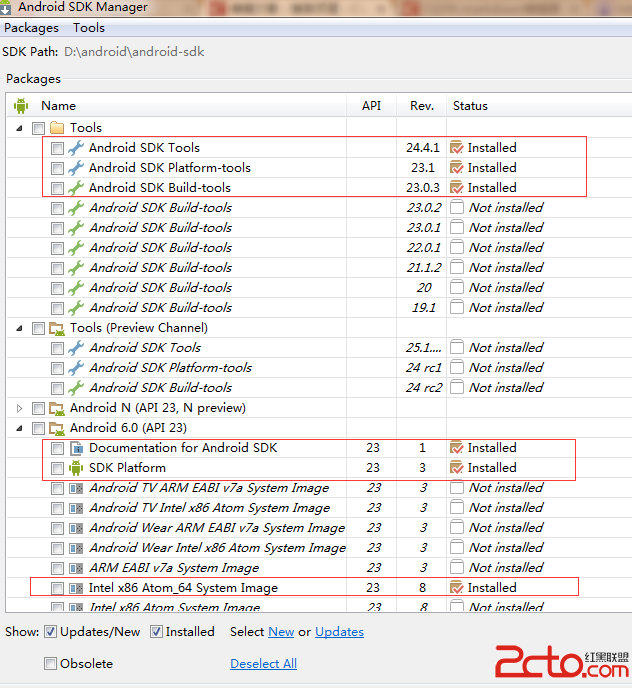The height and width of the screenshot is (688, 632).
Task: Expand the Android N (API 23, N preview) group
Action: click(x=21, y=408)
